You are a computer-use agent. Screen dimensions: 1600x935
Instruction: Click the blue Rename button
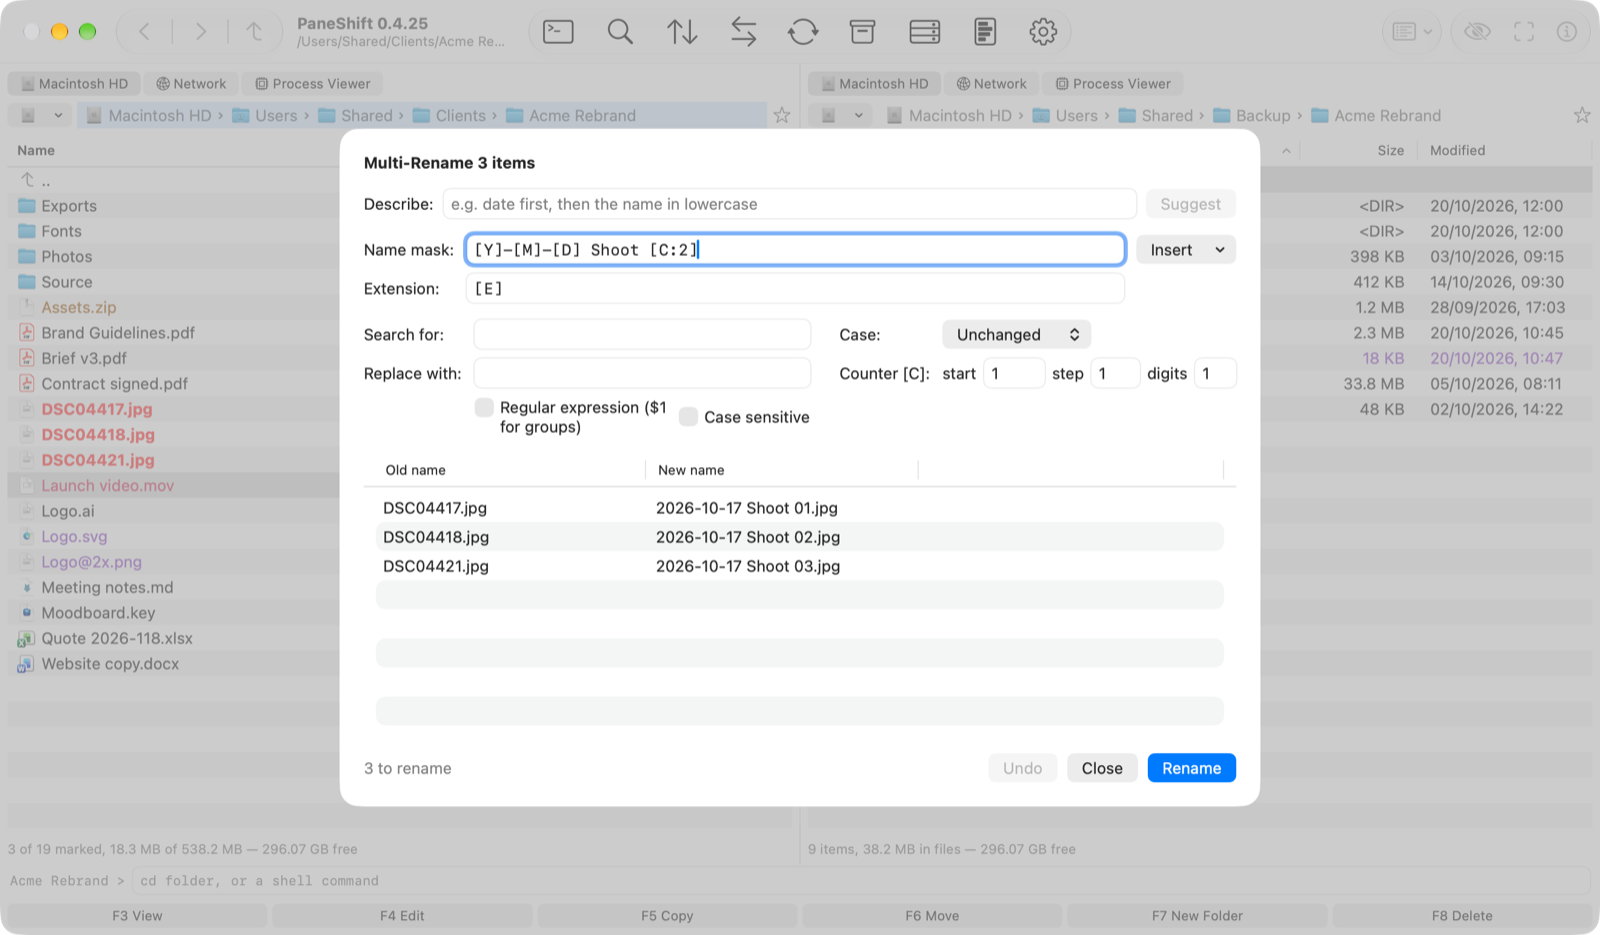(x=1192, y=768)
